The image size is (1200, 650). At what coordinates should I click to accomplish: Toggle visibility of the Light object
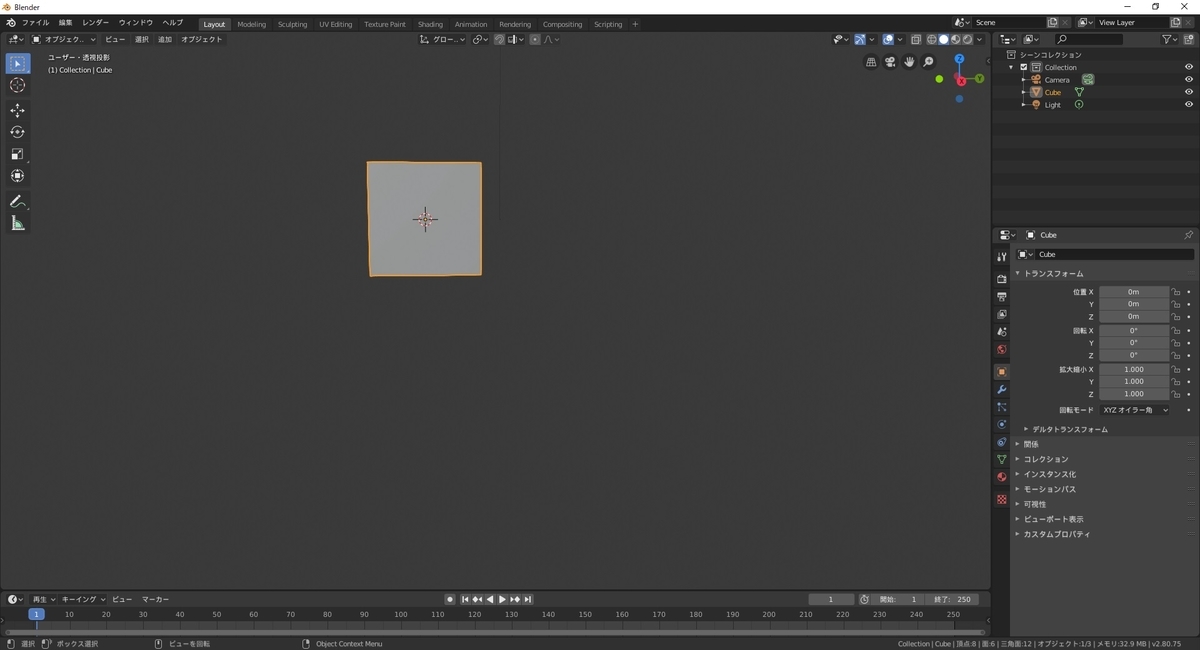coord(1189,105)
